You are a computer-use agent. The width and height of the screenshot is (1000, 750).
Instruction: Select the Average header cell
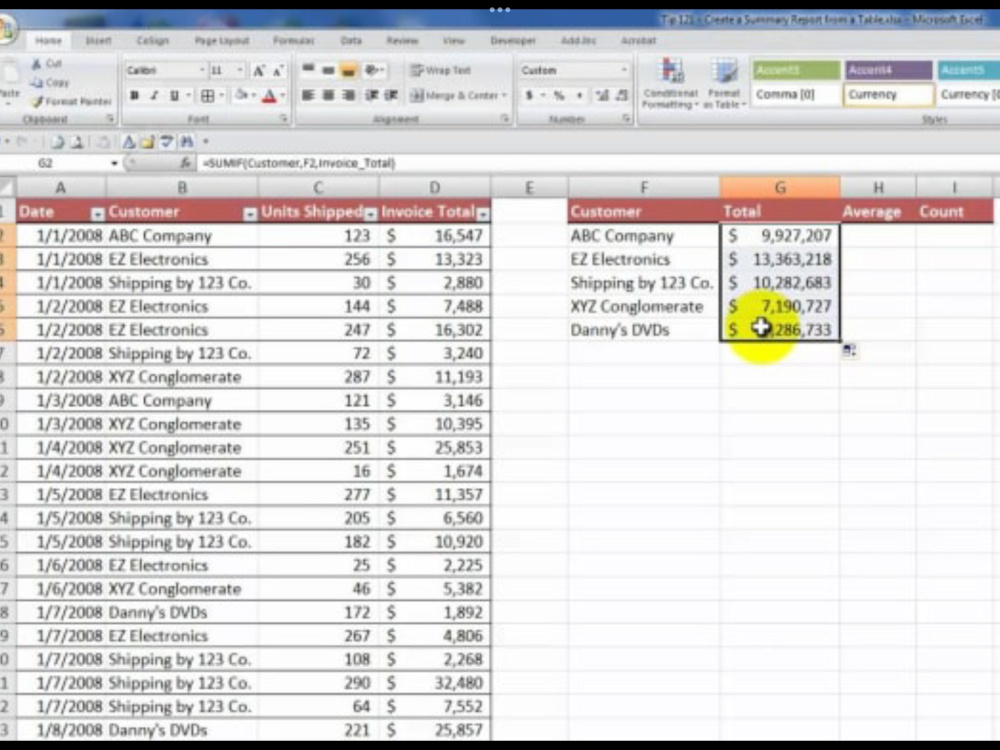[x=878, y=212]
